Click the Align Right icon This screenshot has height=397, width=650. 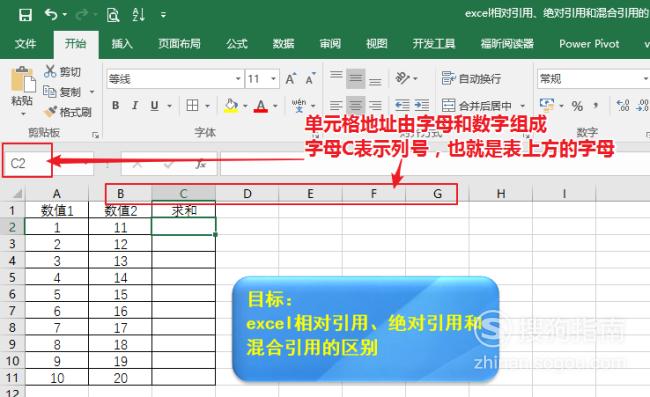(375, 105)
